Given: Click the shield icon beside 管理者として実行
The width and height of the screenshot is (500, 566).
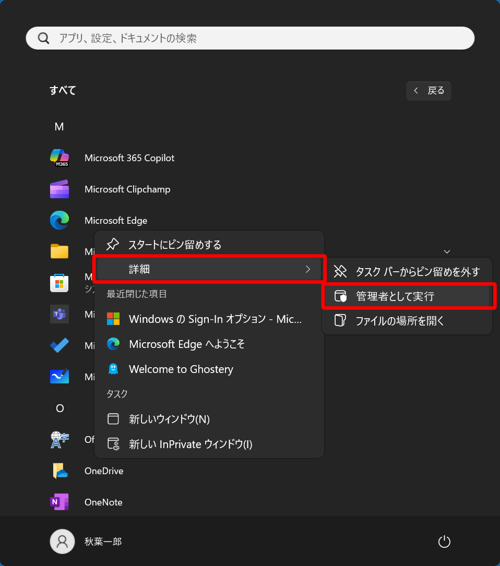Looking at the screenshot, I should [340, 296].
